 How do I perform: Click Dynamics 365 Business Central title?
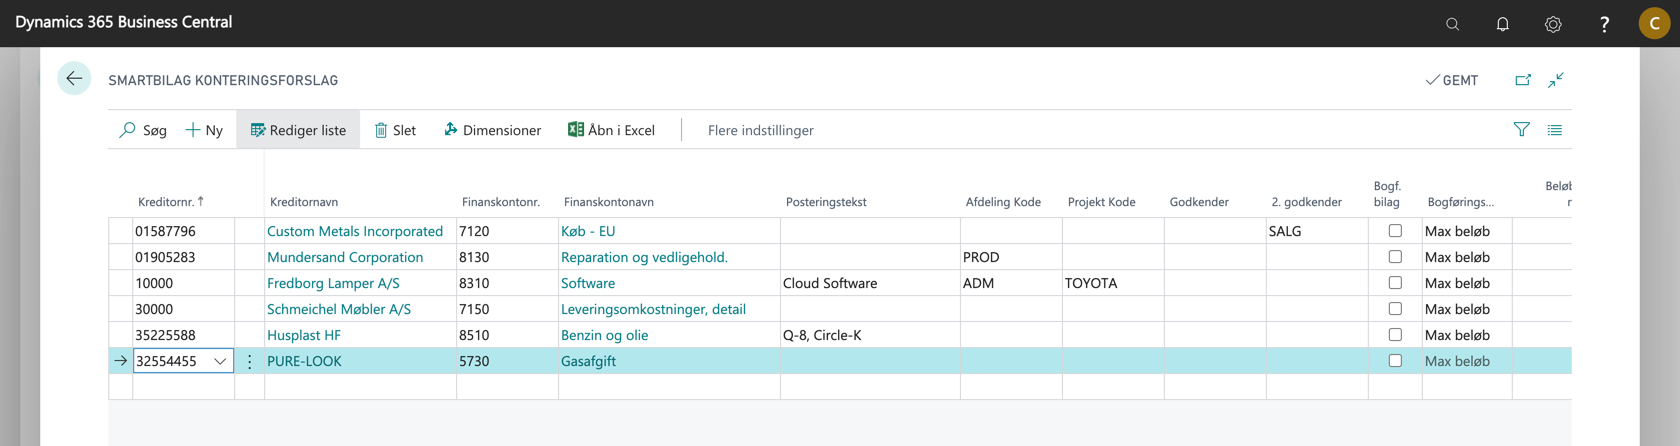(x=123, y=22)
